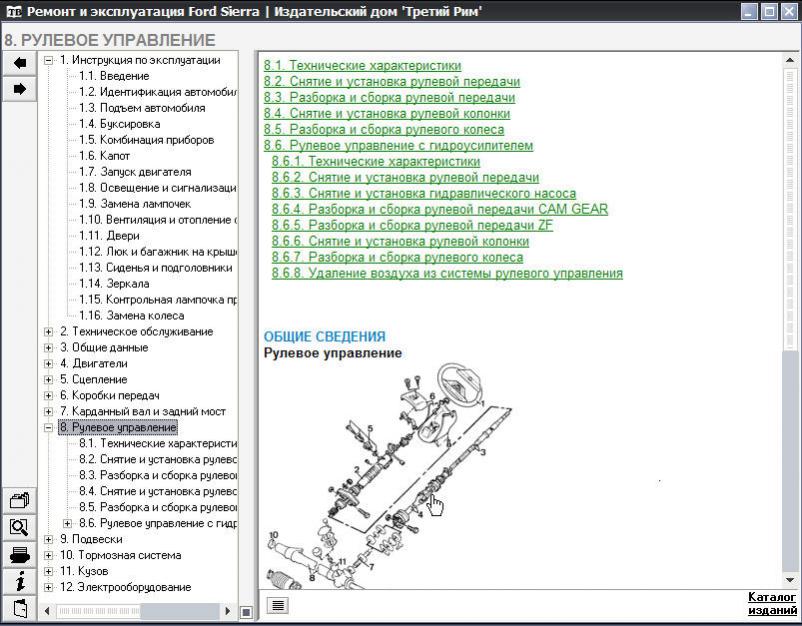This screenshot has width=802, height=626.
Task: Collapse '1. Инструкция по эксплуатации' node
Action: 49,60
